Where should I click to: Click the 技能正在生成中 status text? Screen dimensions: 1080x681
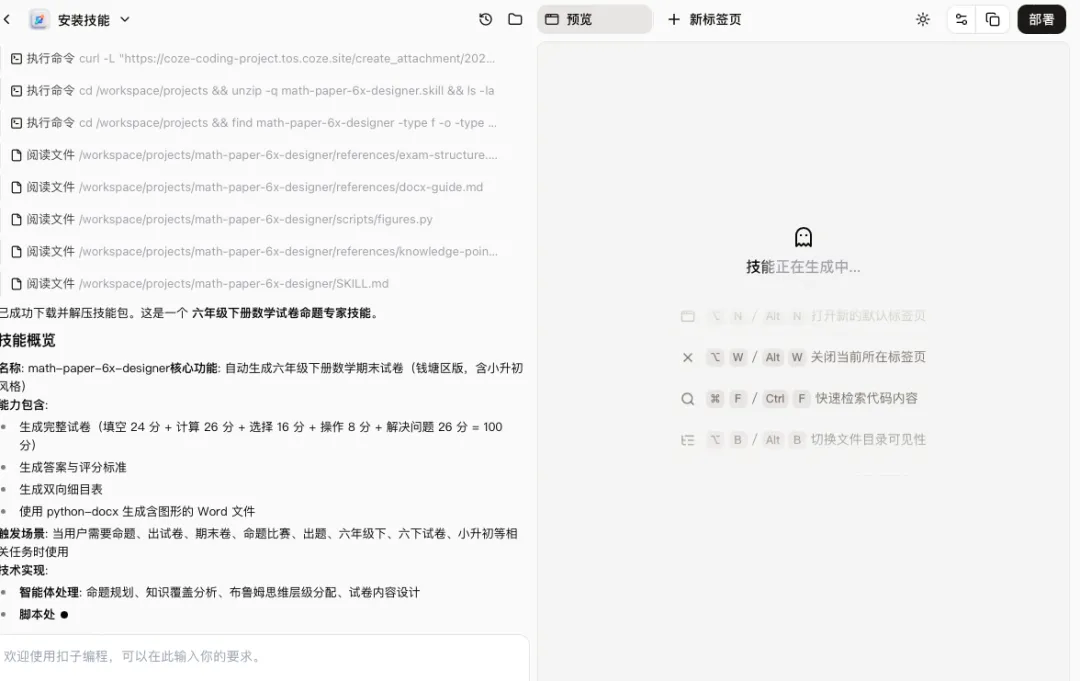[803, 266]
